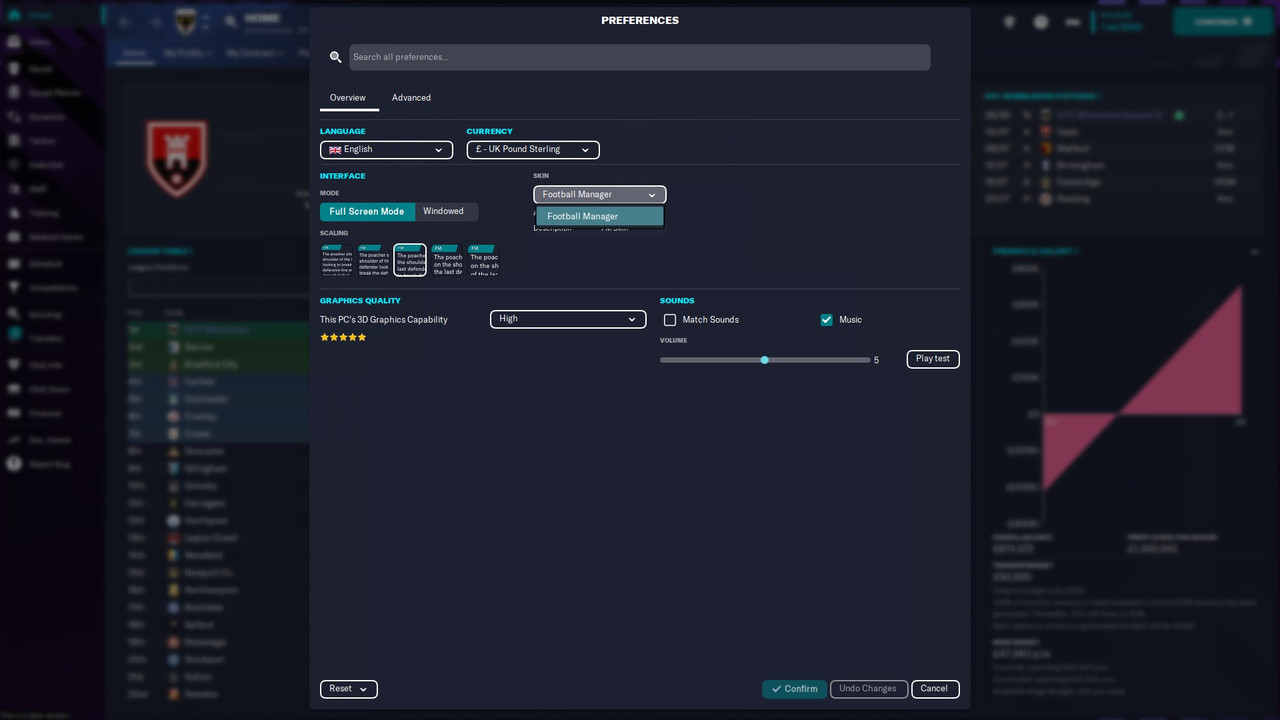
Task: Enable the Match Sounds checkbox
Action: [x=670, y=320]
